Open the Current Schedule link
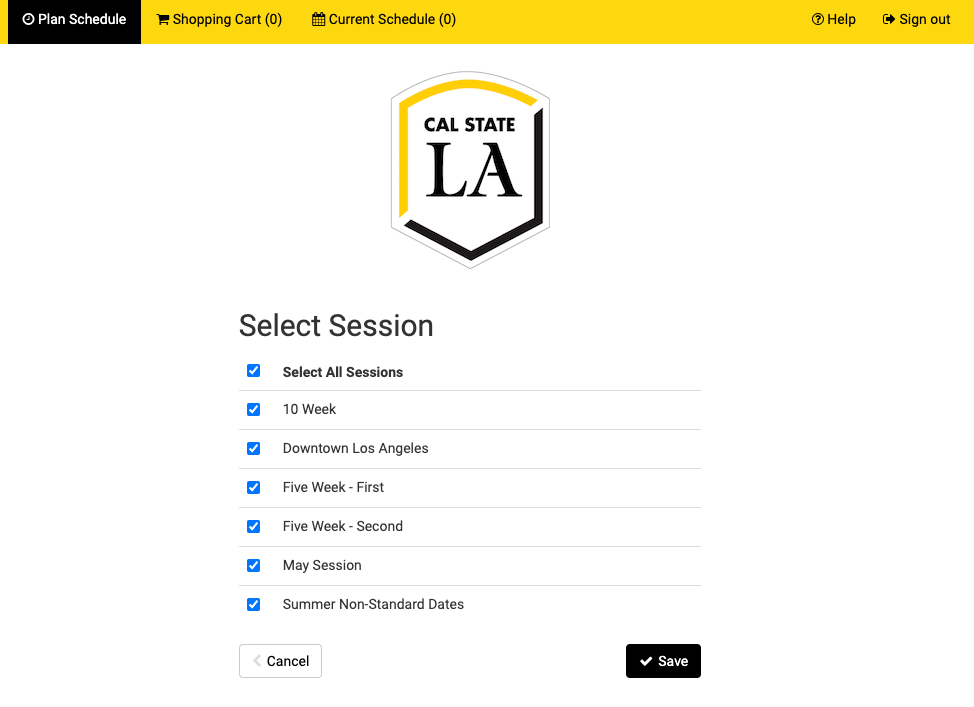This screenshot has width=974, height=707. point(383,19)
